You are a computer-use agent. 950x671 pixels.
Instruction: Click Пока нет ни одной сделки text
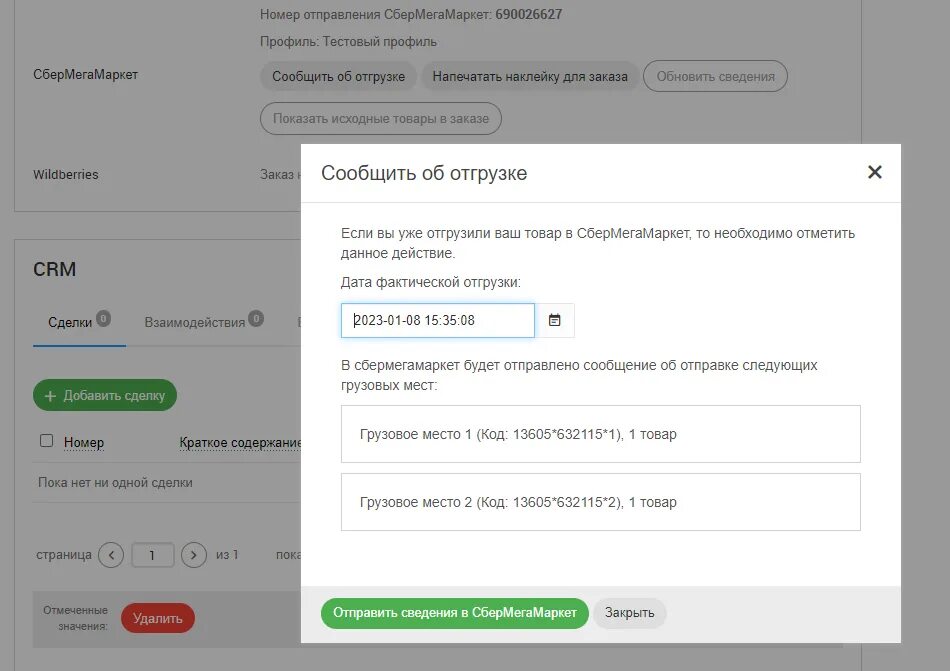point(115,483)
